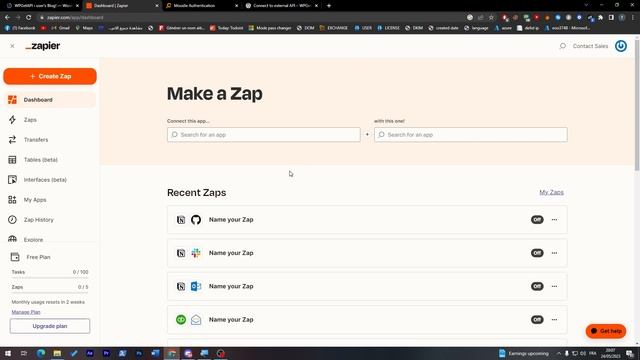Image resolution: width=640 pixels, height=360 pixels.
Task: Click the Create Zap button
Action: pos(50,76)
